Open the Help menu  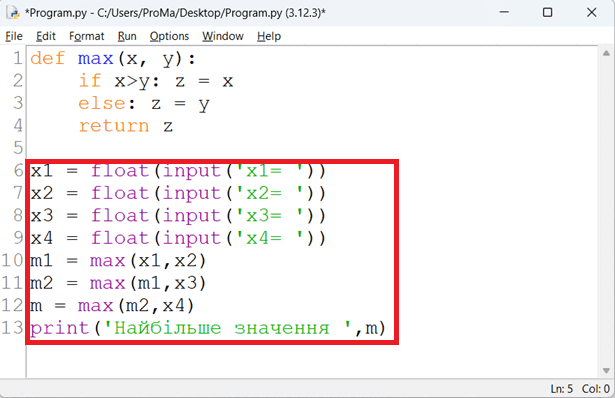tap(269, 36)
